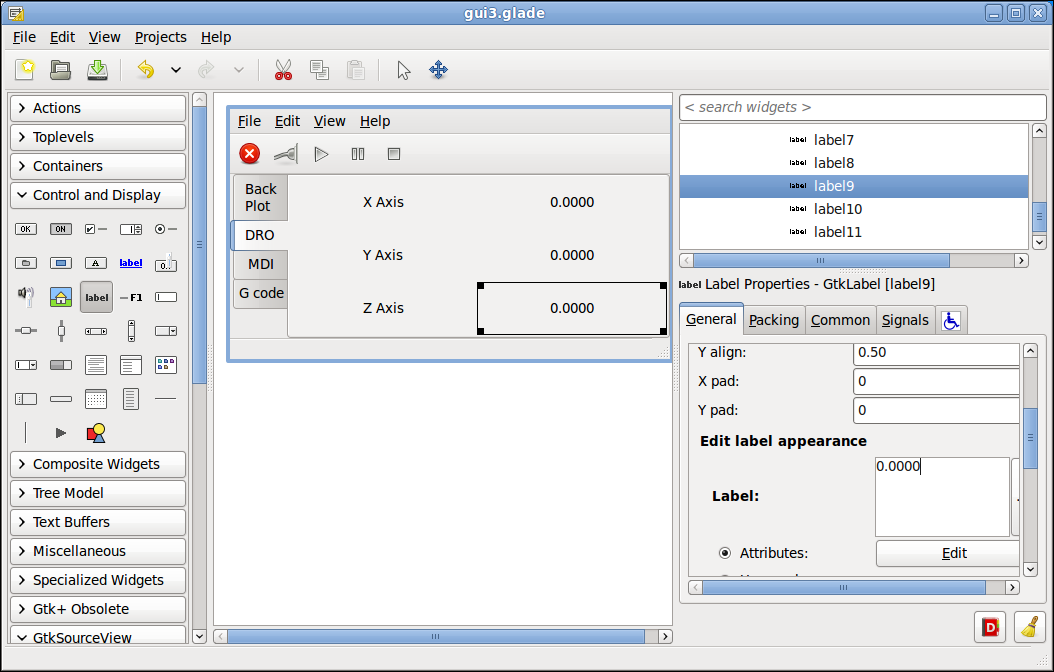This screenshot has height=672, width=1054.
Task: Click the Y align value field
Action: tap(936, 353)
